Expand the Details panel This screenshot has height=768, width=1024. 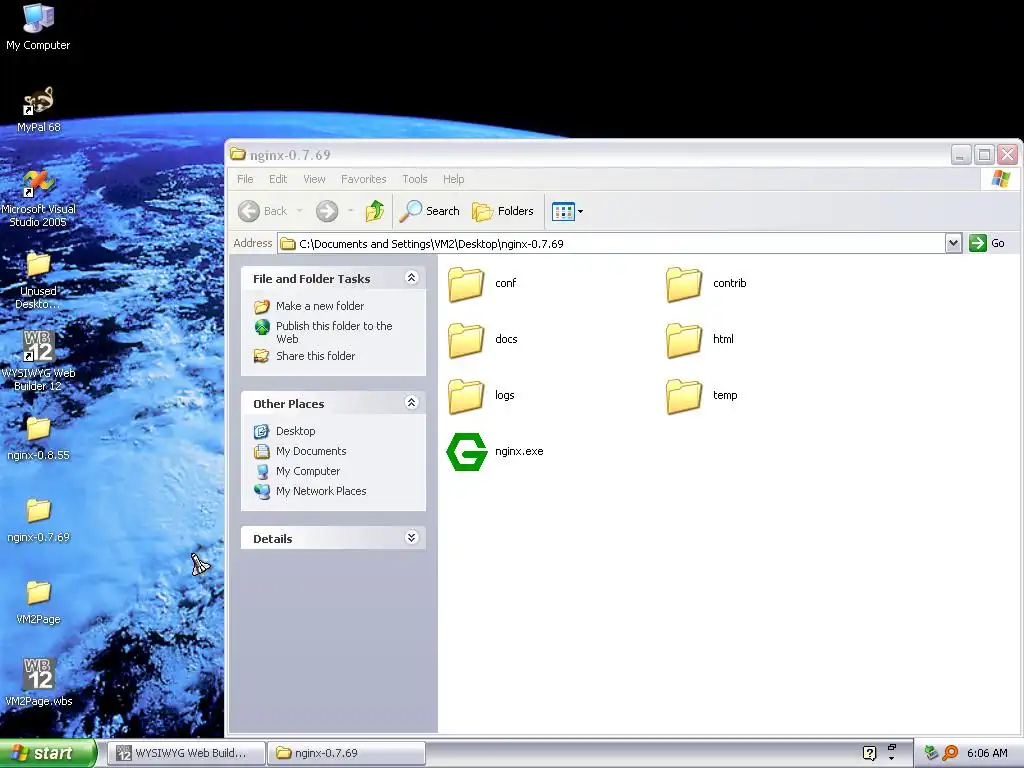[411, 537]
